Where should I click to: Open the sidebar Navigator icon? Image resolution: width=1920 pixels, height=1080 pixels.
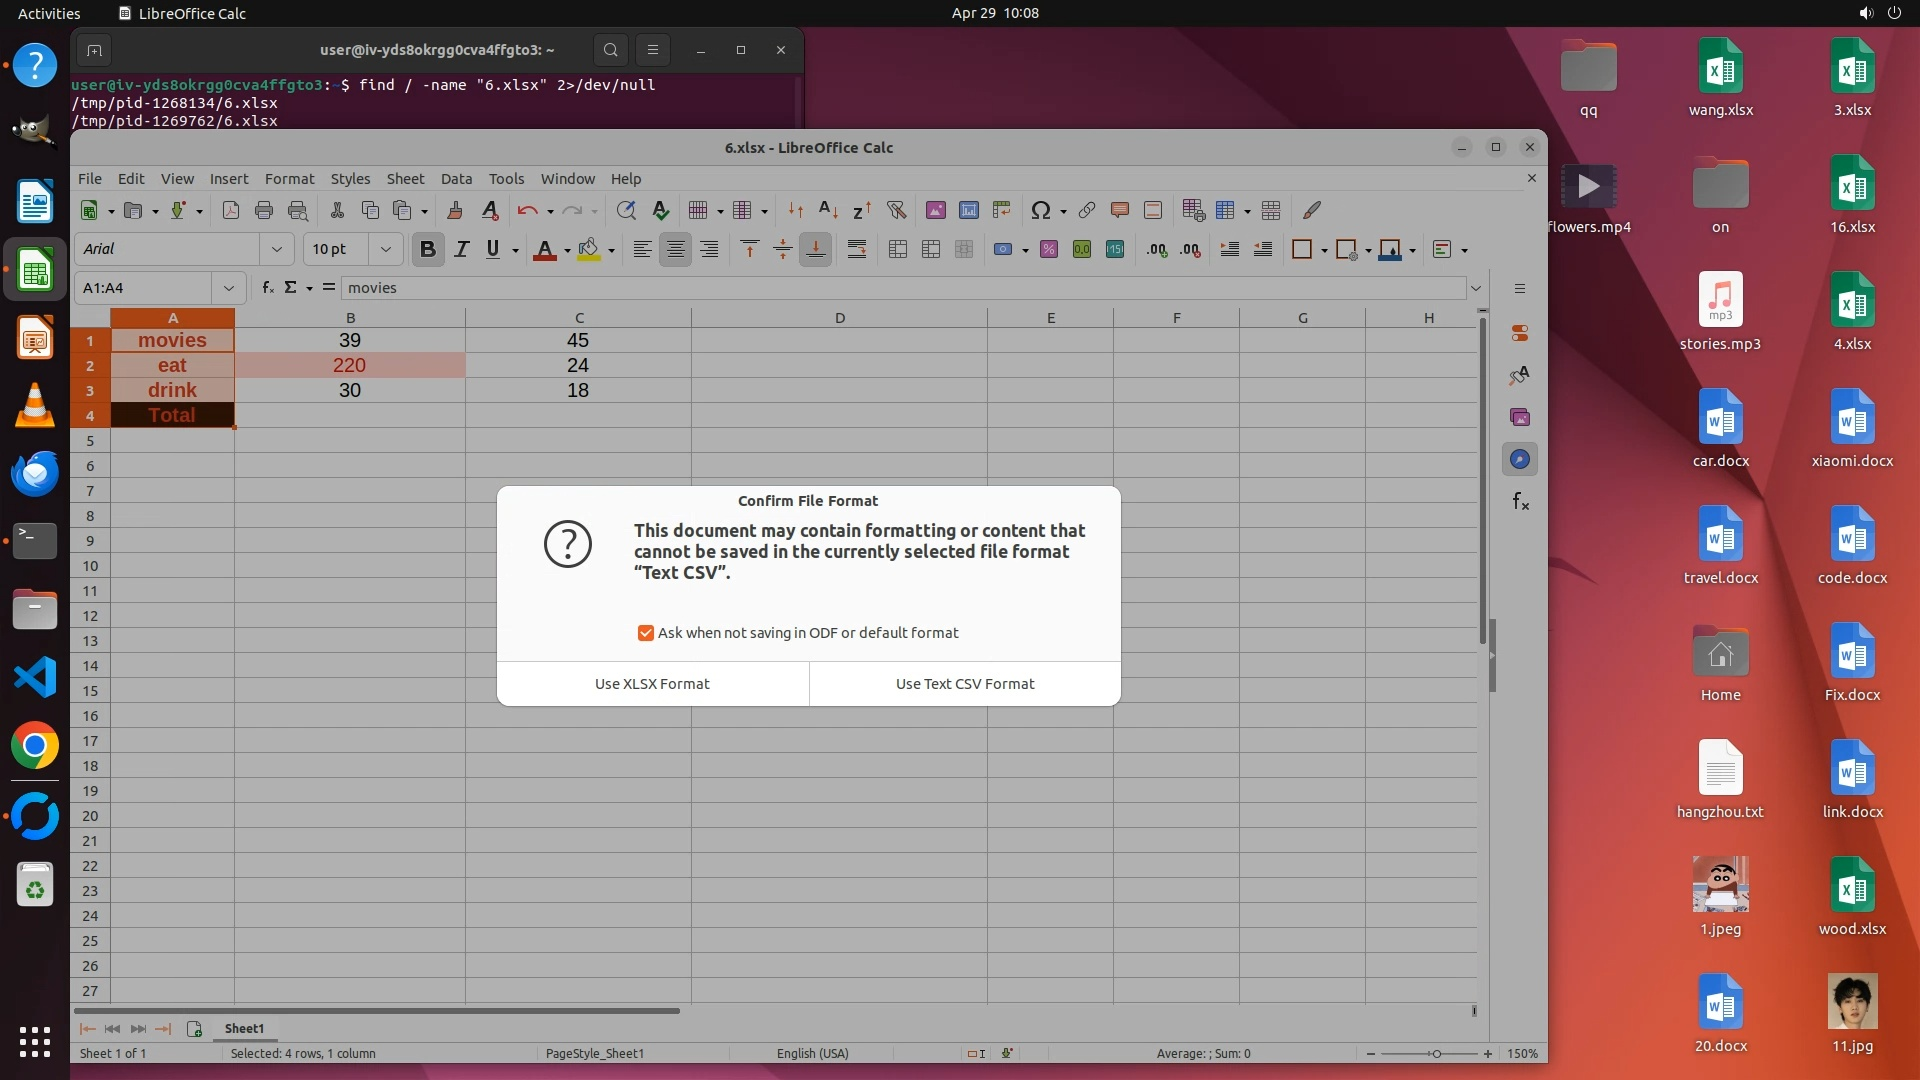(x=1520, y=460)
